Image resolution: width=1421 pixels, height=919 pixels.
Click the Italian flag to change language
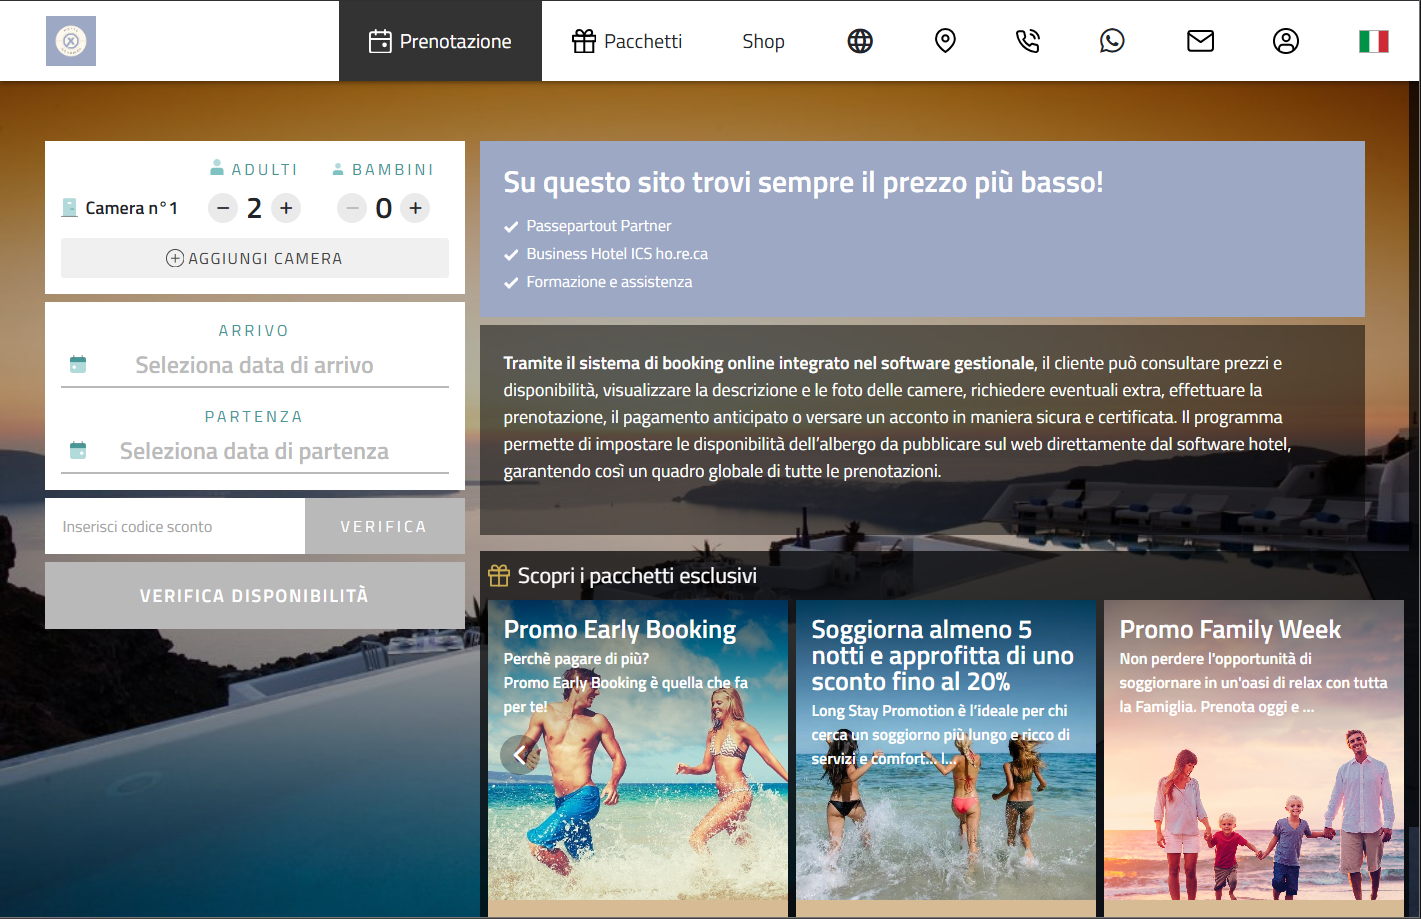pos(1372,41)
